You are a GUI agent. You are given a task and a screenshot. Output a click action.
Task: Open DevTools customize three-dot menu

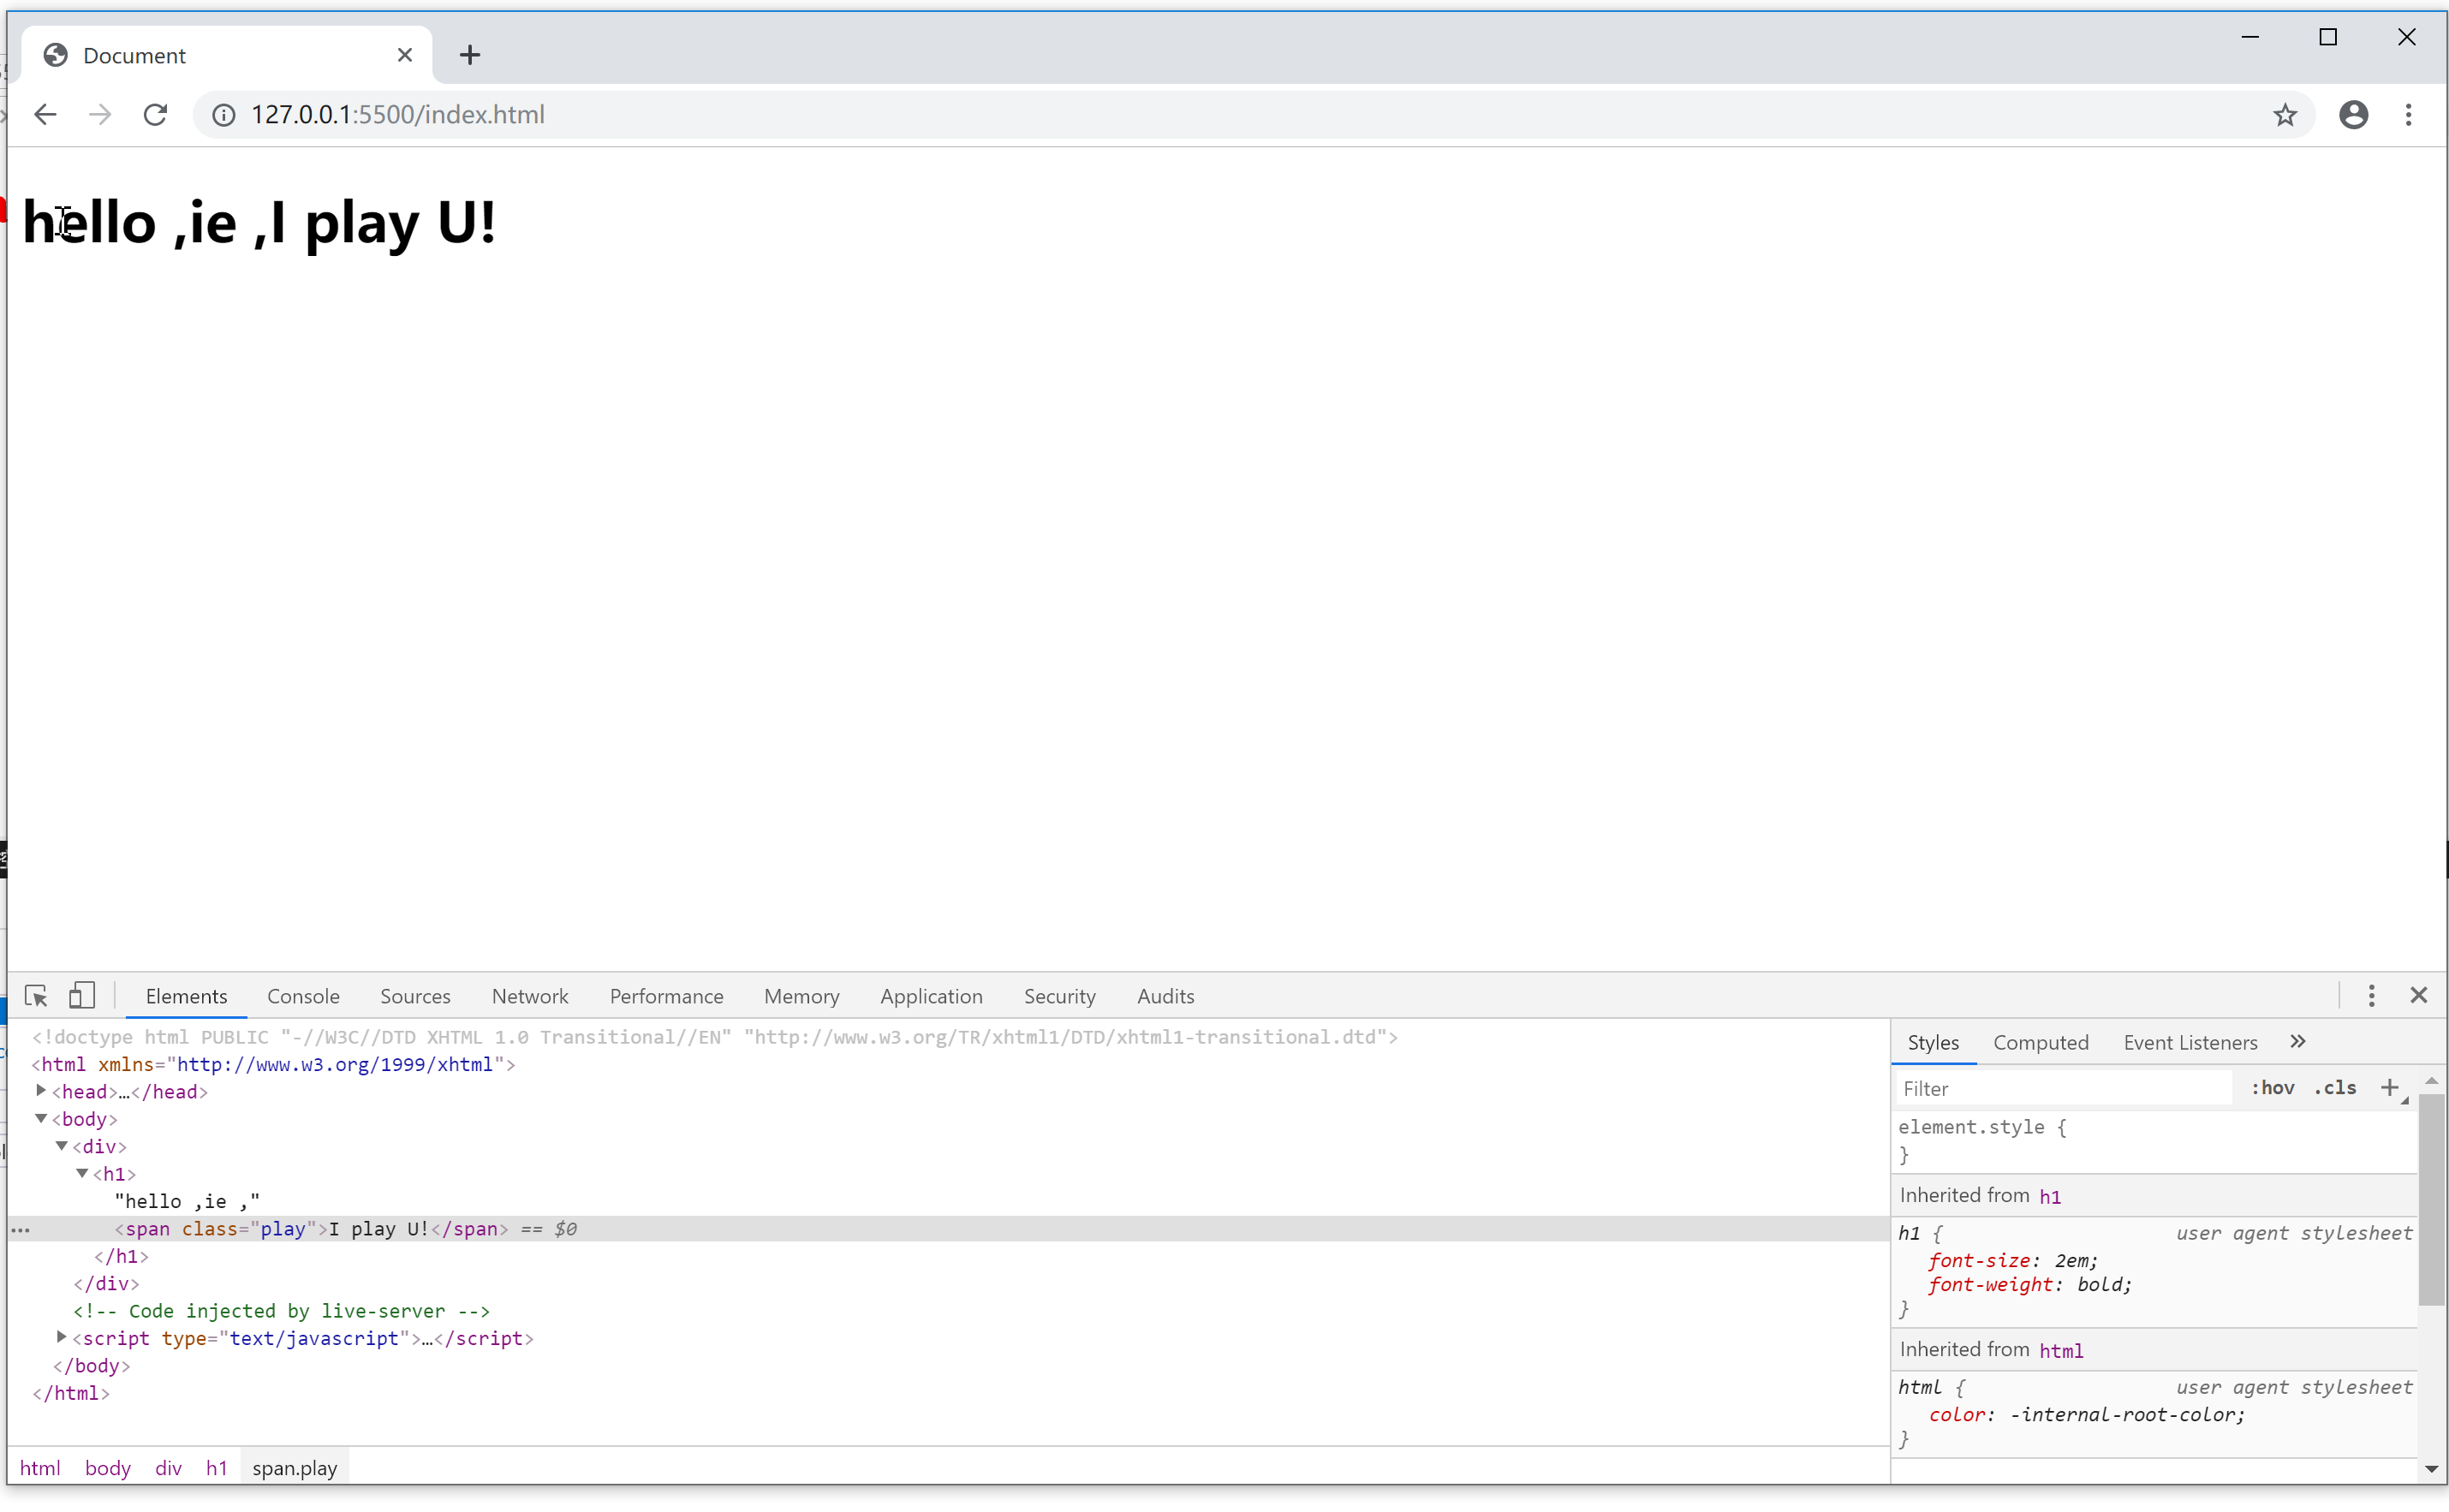pyautogui.click(x=2371, y=996)
